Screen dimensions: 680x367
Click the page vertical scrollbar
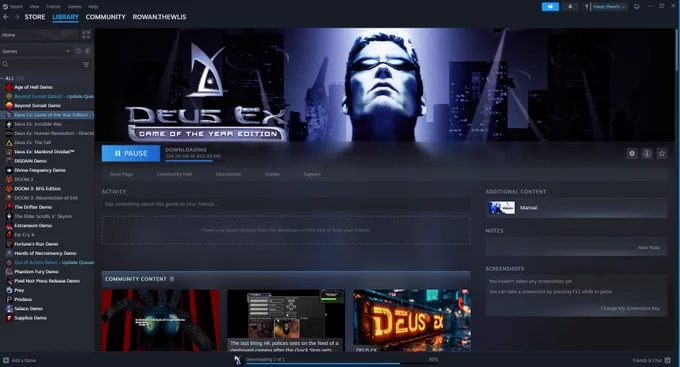677,50
